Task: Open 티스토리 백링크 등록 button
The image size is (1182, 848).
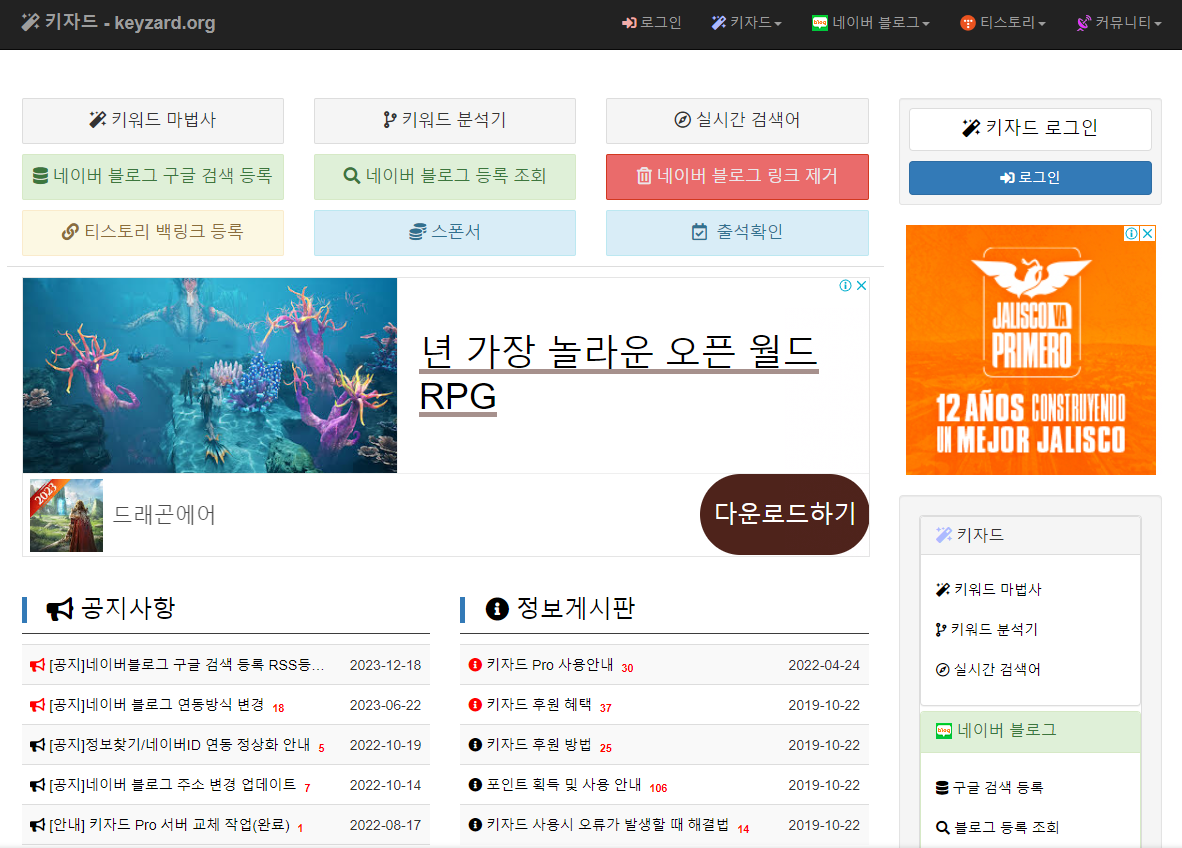Action: click(153, 232)
